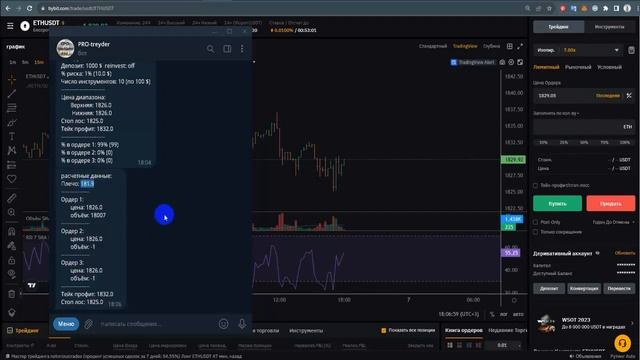Click the Transfer button
The image size is (640, 360).
click(619, 288)
